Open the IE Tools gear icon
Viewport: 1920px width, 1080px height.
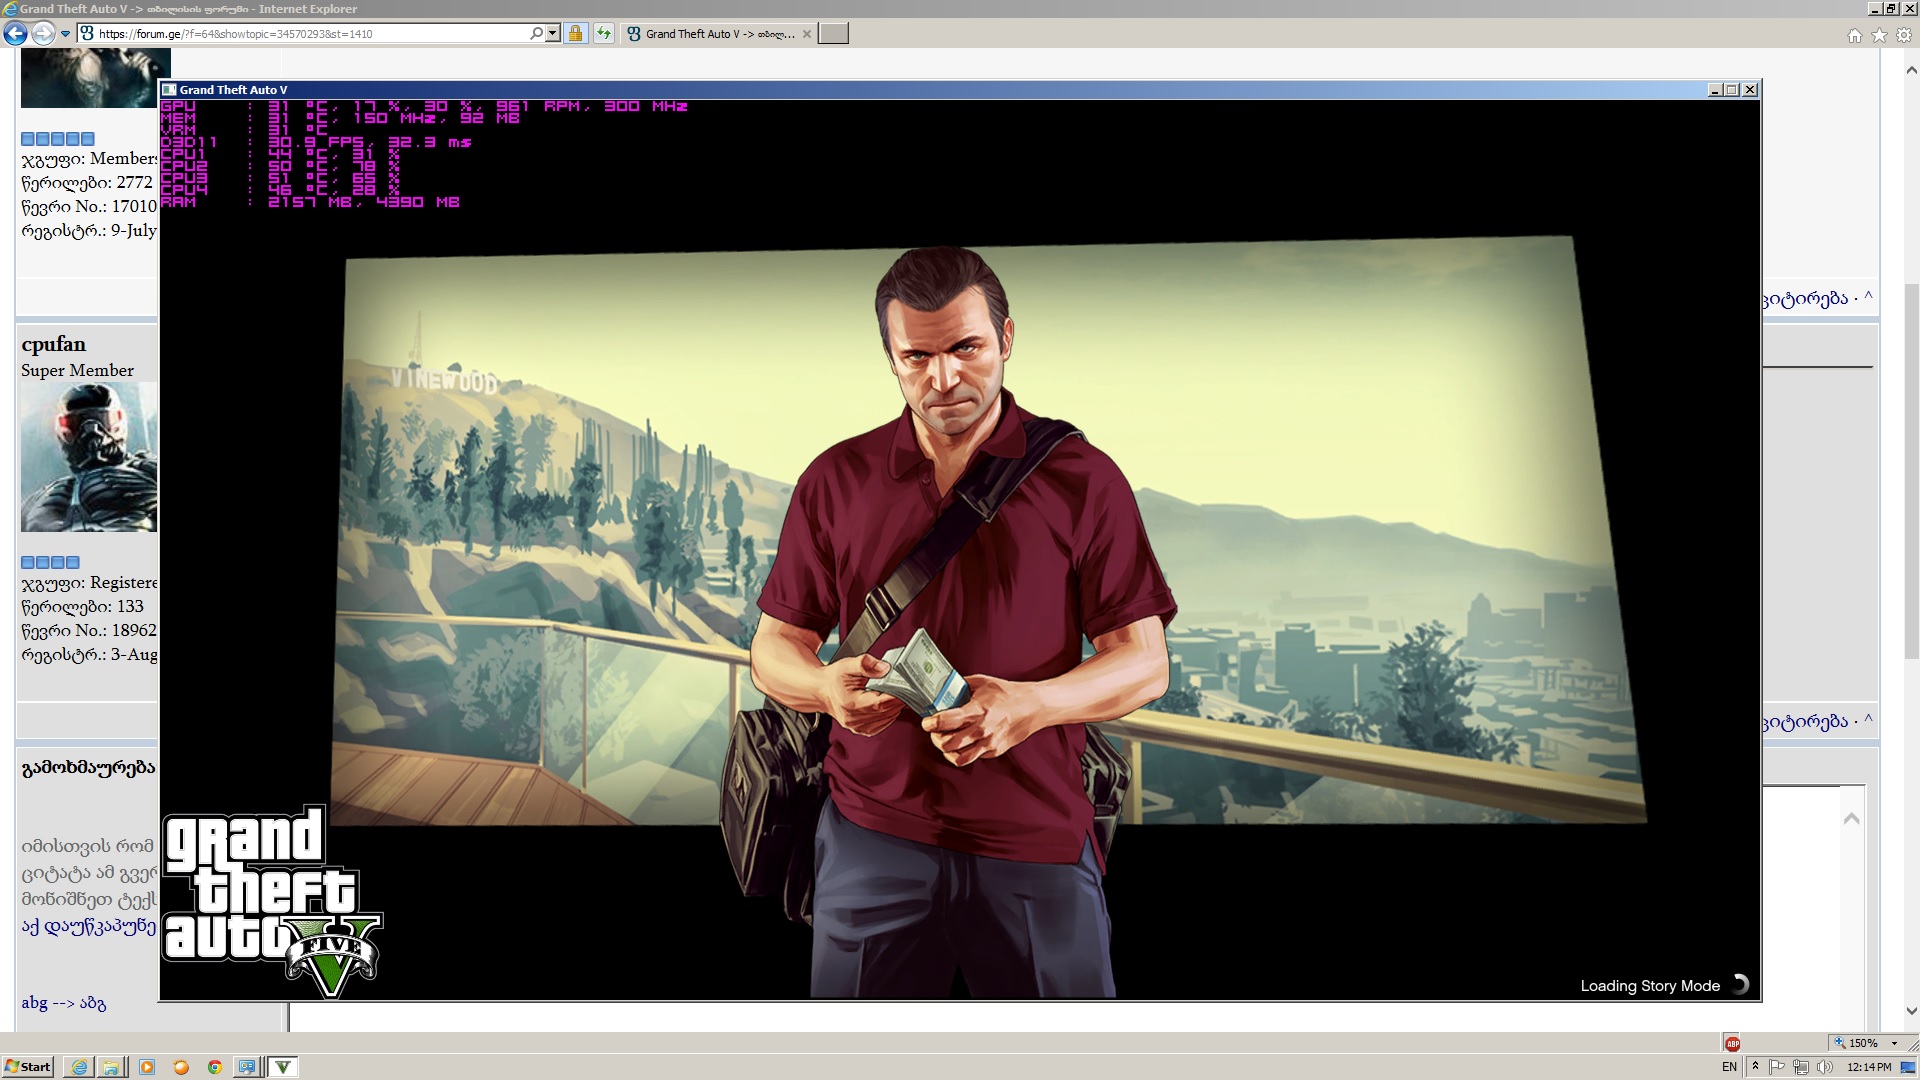pyautogui.click(x=1904, y=36)
